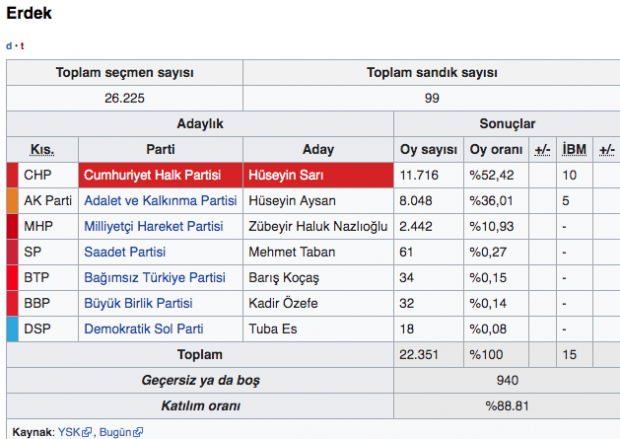Image resolution: width=620 pixels, height=439 pixels.
Task: Click the external link icon after Bugün
Action: [x=138, y=432]
